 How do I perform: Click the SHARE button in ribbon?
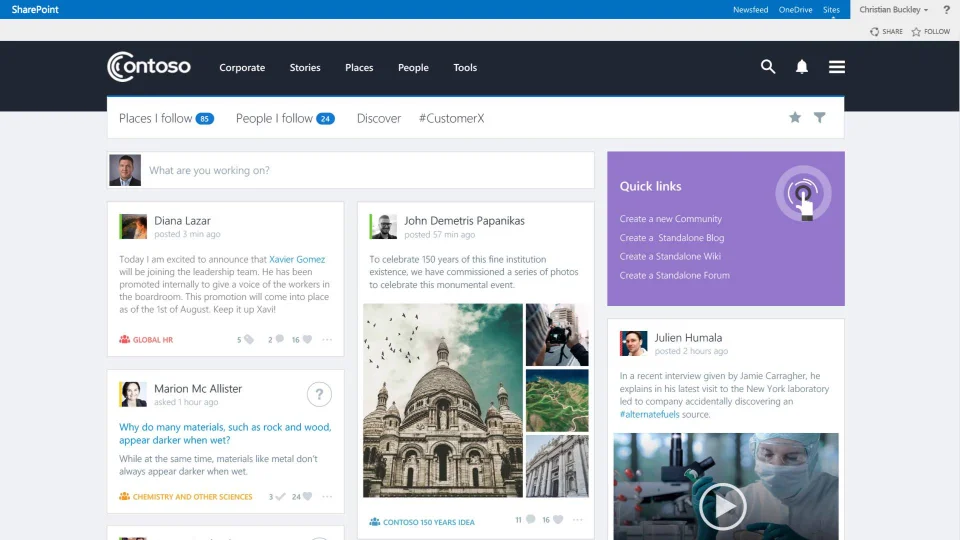pos(886,31)
